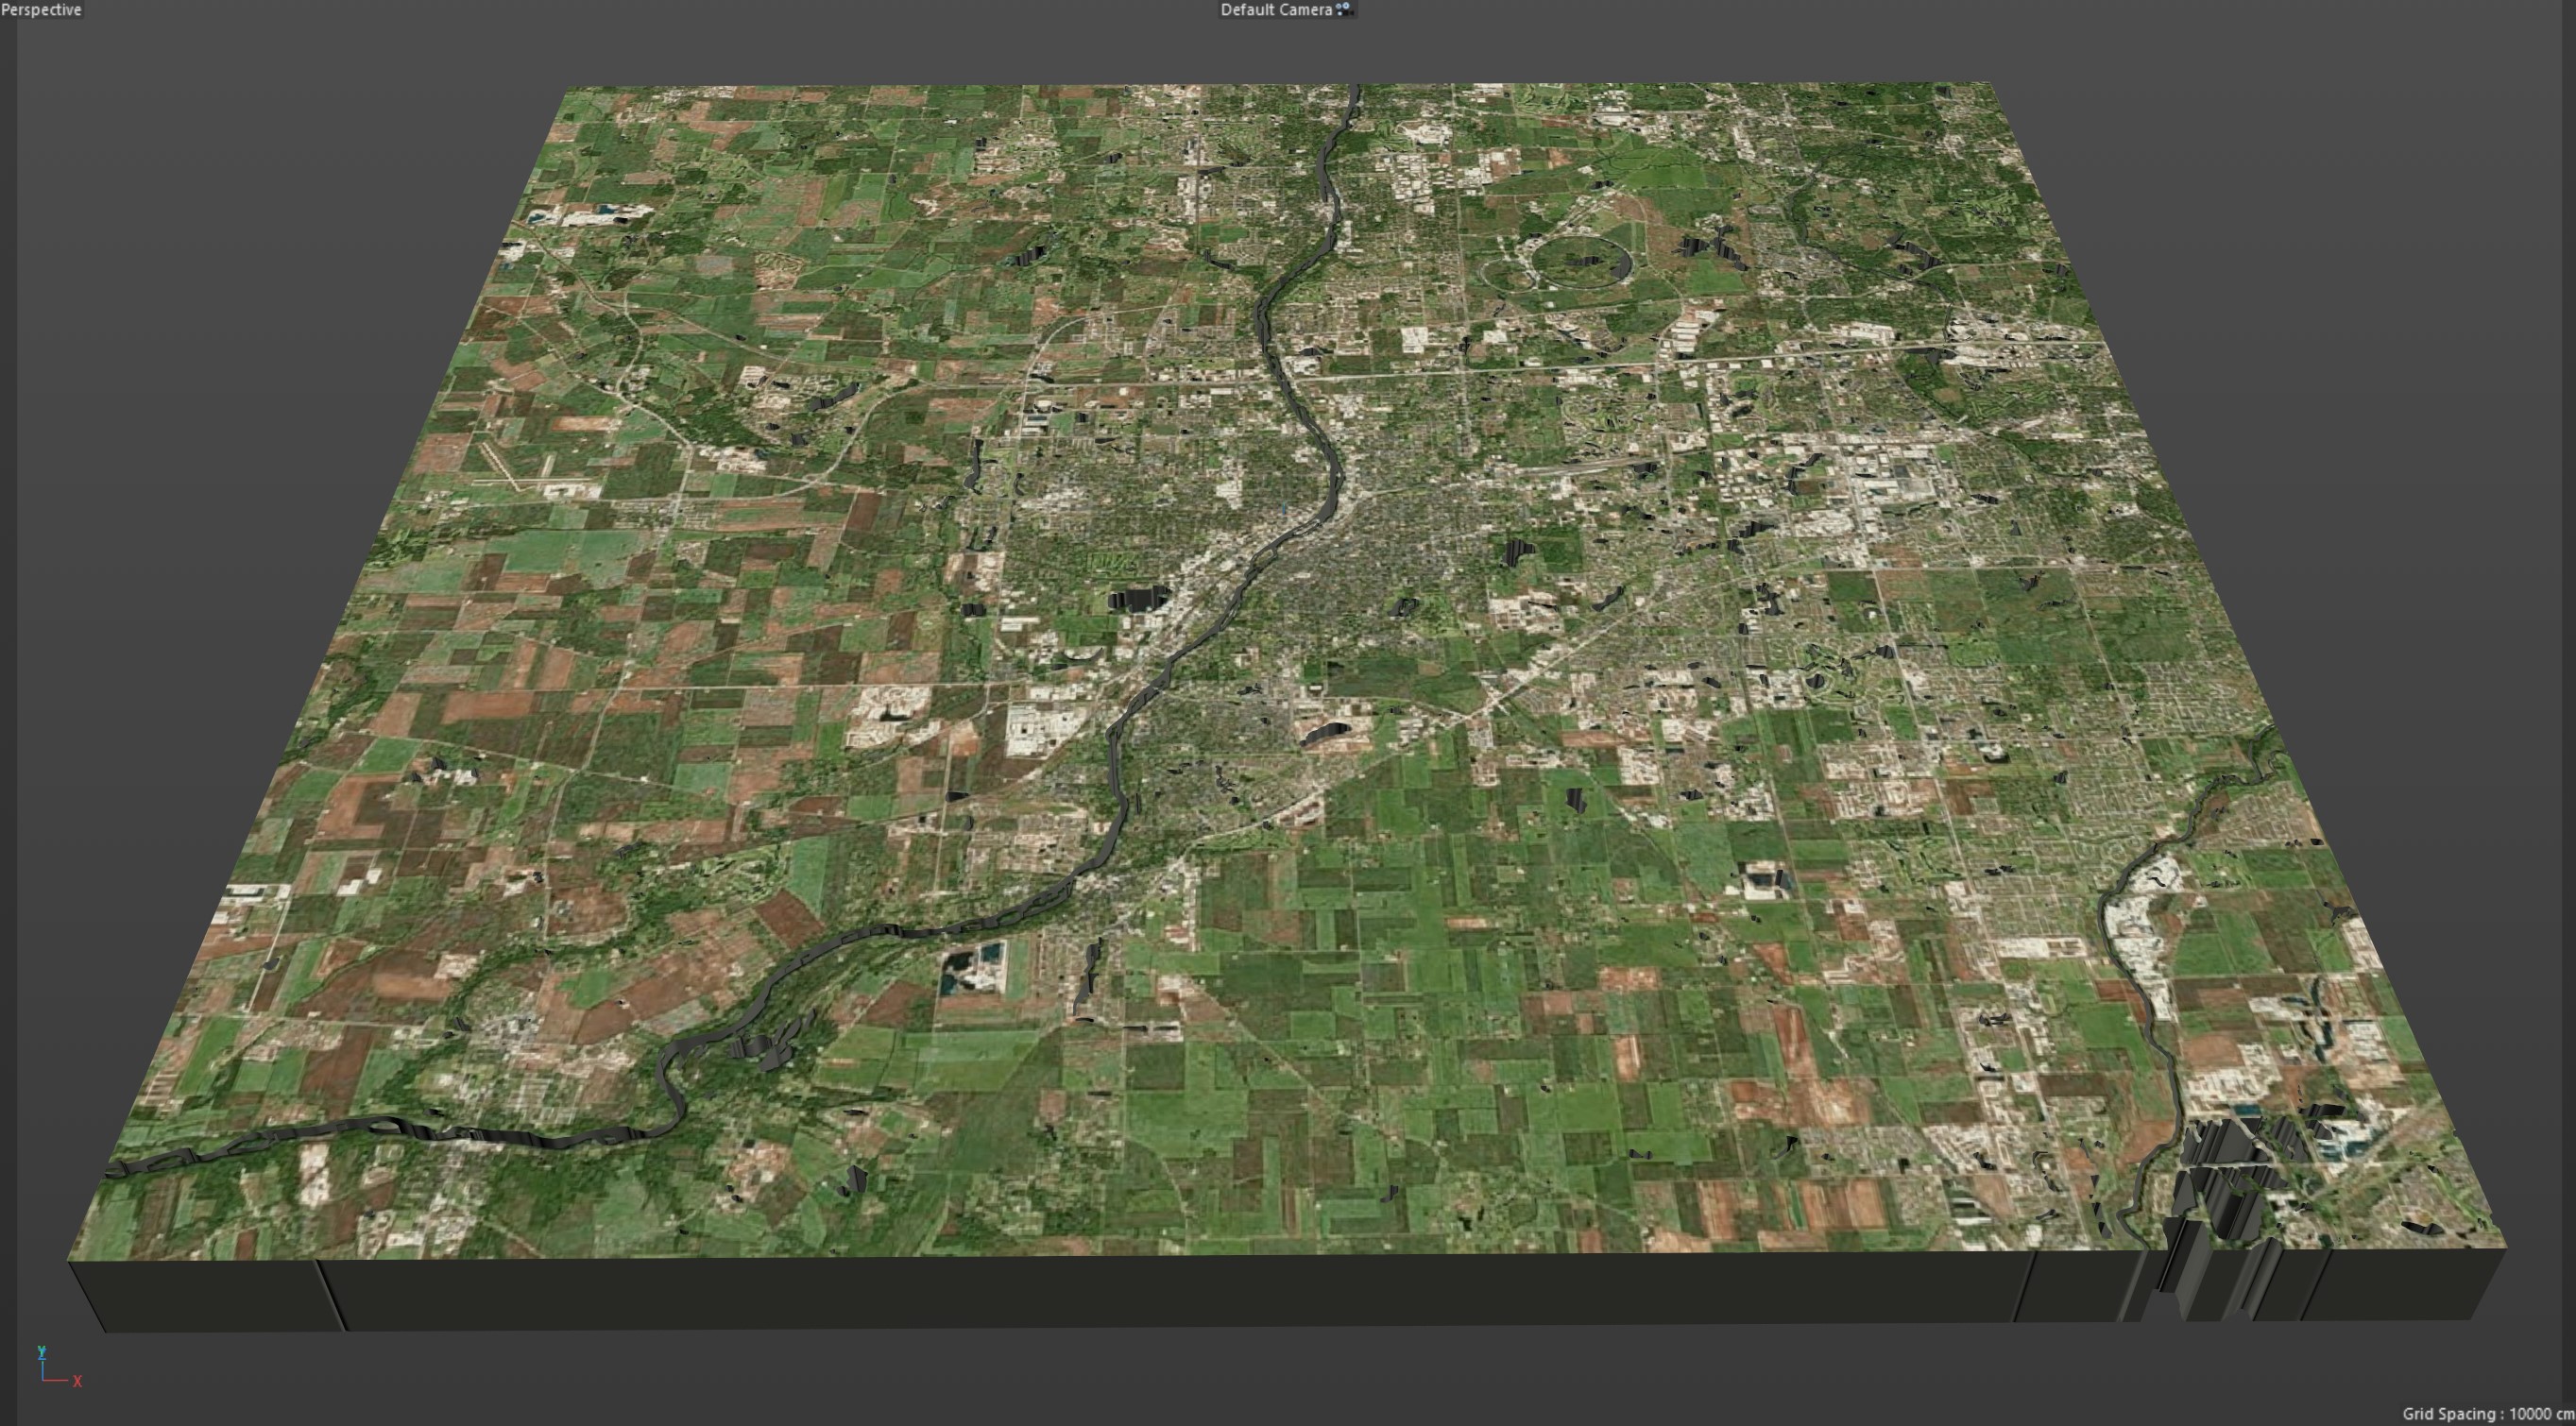Click the Perspective view label
The height and width of the screenshot is (1426, 2576).
(41, 9)
